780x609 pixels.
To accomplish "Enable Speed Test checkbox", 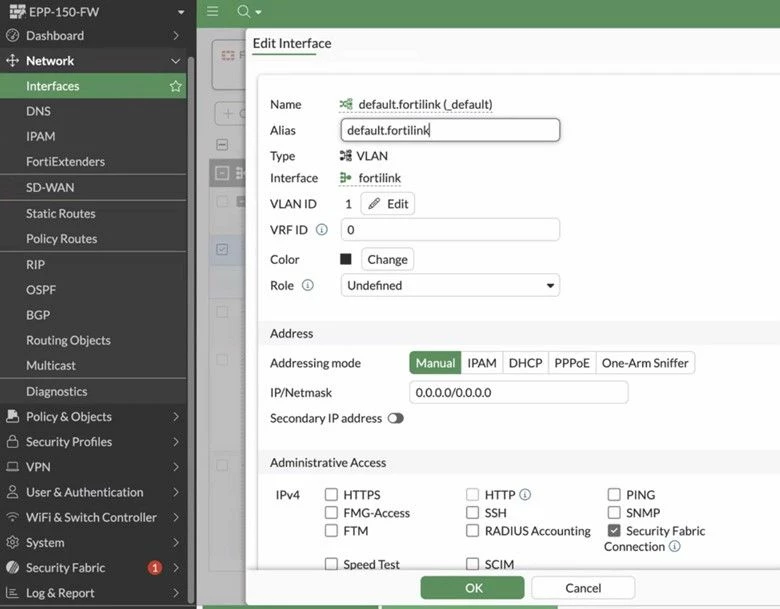I will 331,564.
